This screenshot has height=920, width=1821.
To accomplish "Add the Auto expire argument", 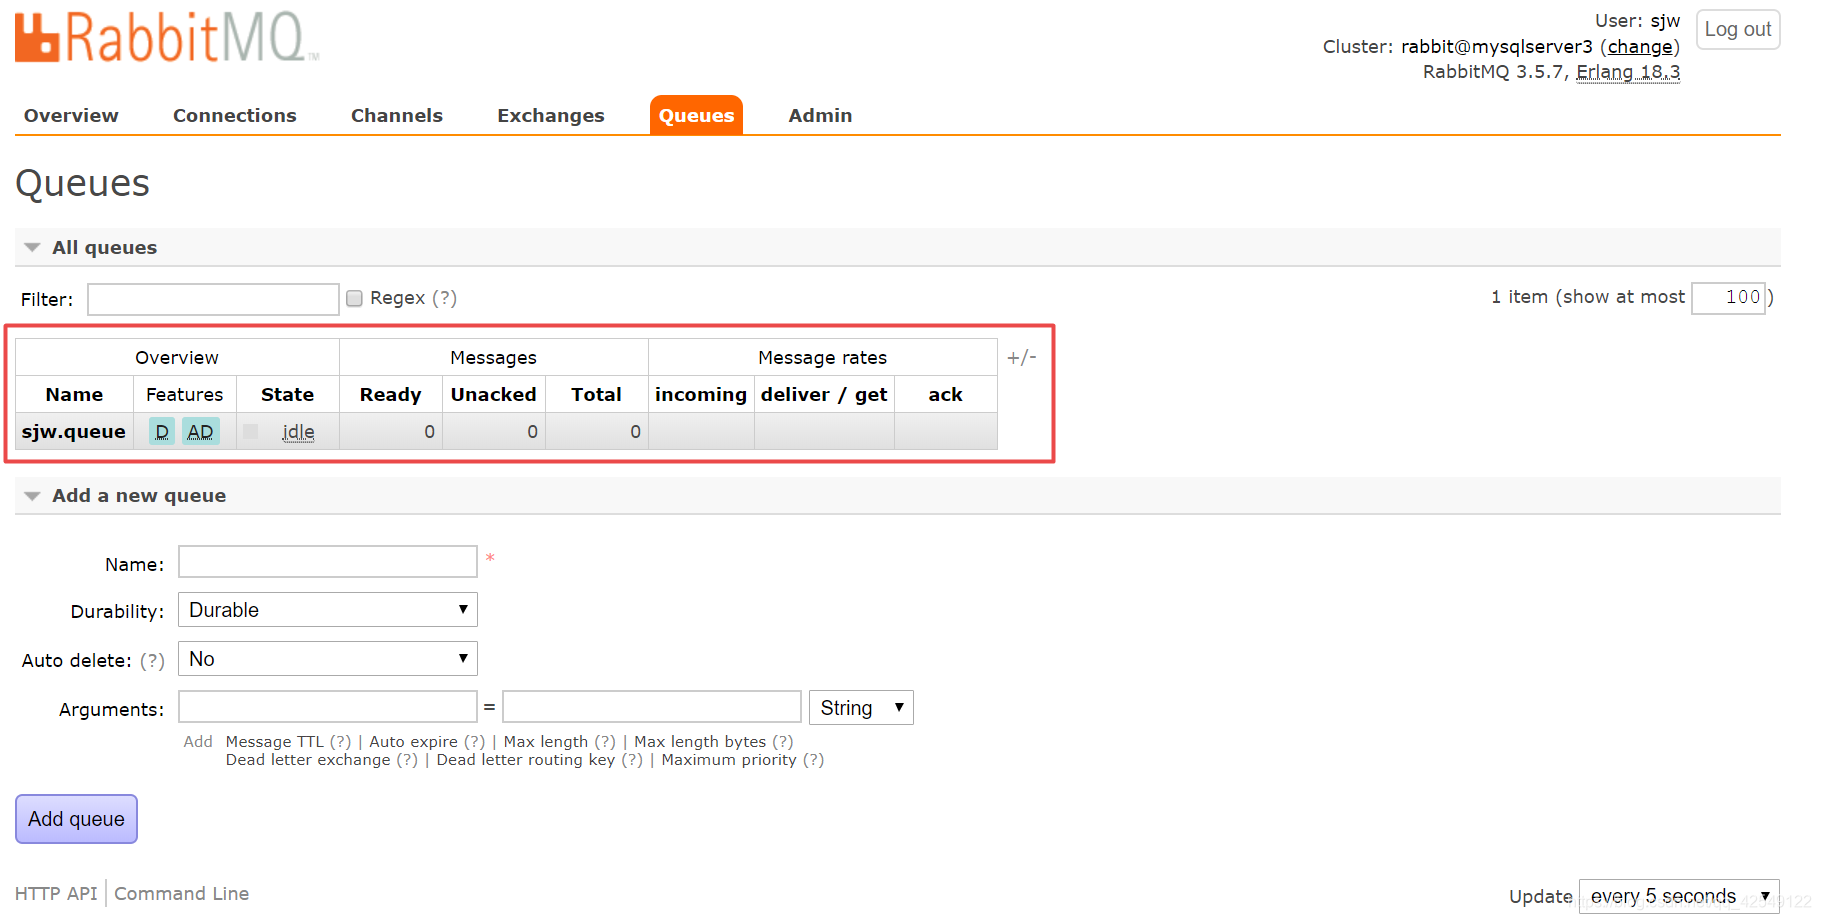I will [413, 742].
